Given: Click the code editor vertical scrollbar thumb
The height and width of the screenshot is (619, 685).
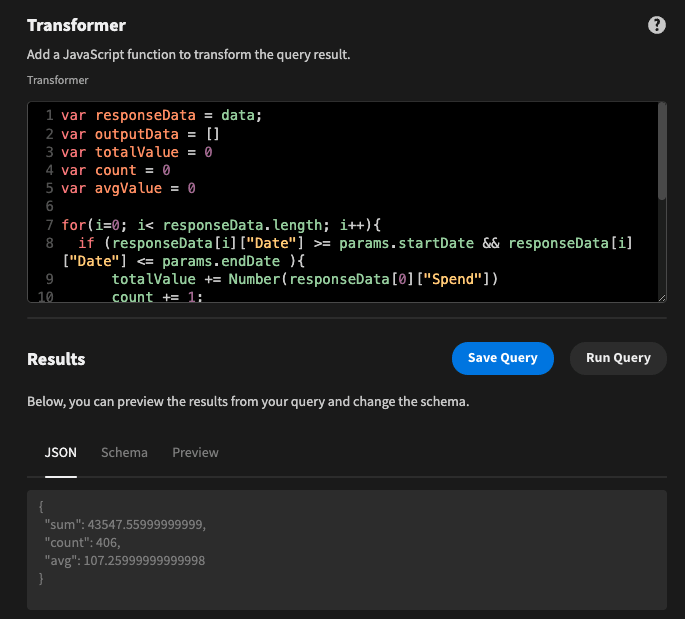Looking at the screenshot, I should (x=662, y=152).
